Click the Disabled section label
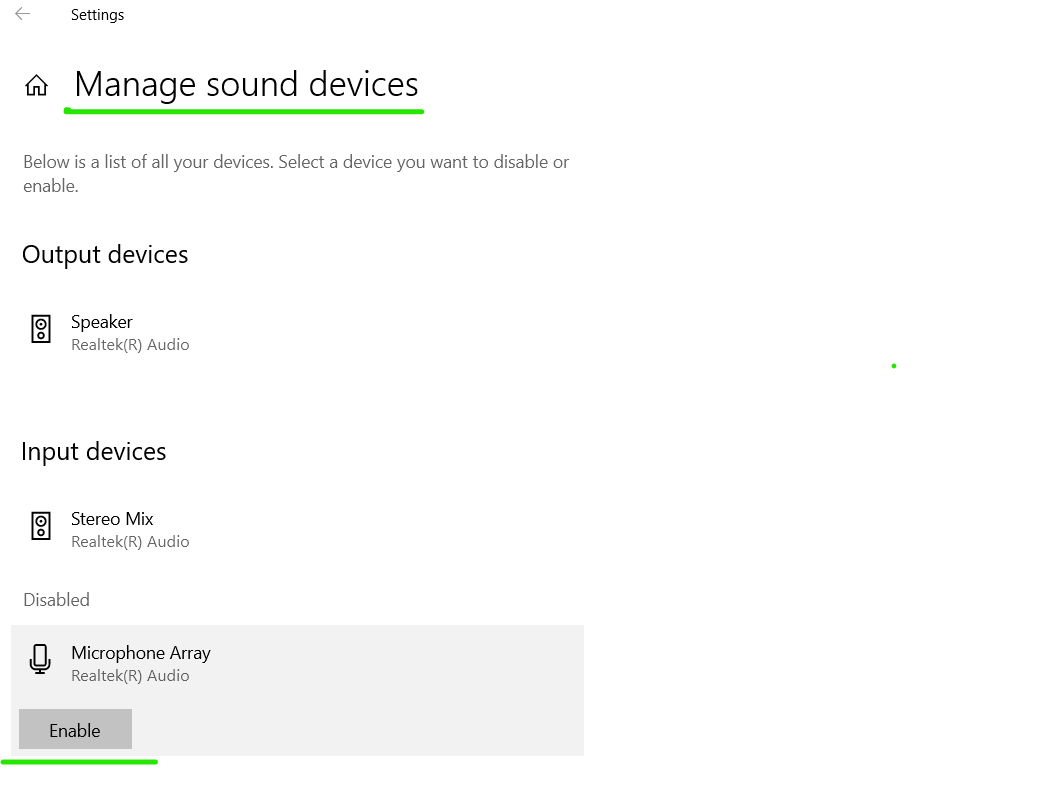Viewport: 1048px width, 801px height. (x=56, y=600)
